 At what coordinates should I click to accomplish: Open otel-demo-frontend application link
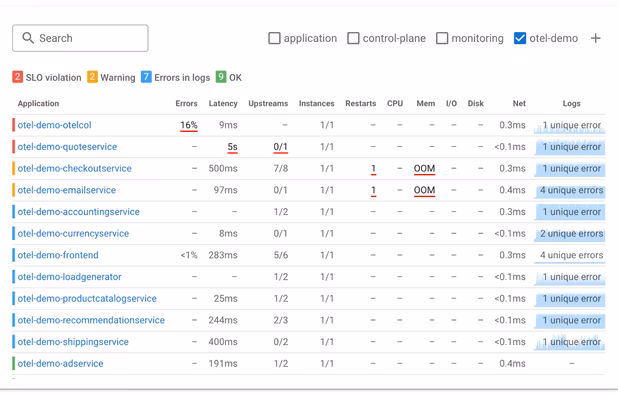[x=58, y=255]
